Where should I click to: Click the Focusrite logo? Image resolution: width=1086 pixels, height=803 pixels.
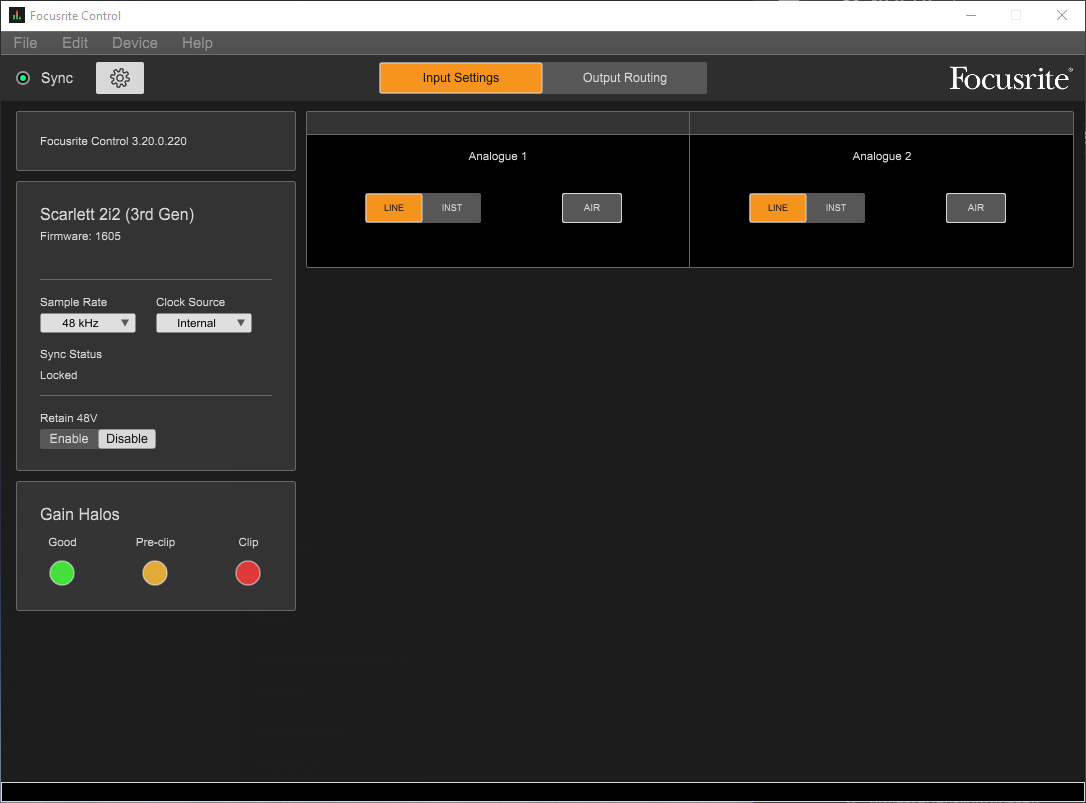coord(1011,78)
